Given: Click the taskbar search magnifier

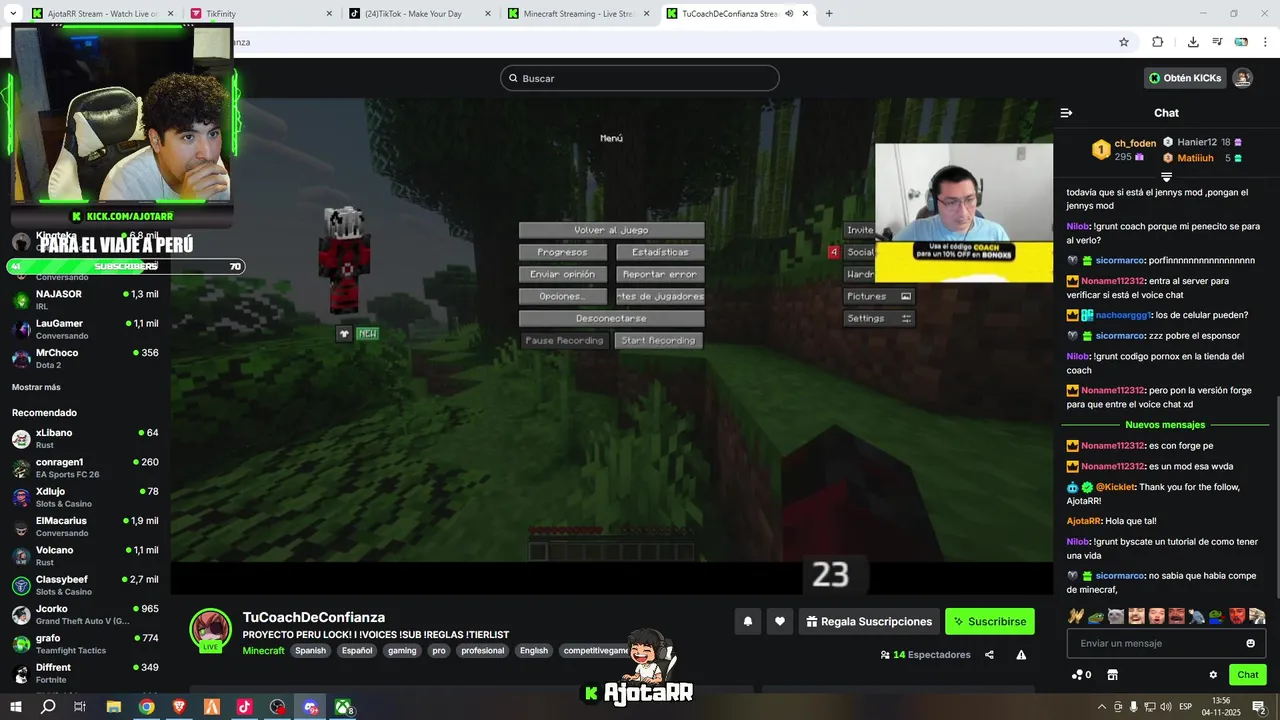Looking at the screenshot, I should pos(48,707).
